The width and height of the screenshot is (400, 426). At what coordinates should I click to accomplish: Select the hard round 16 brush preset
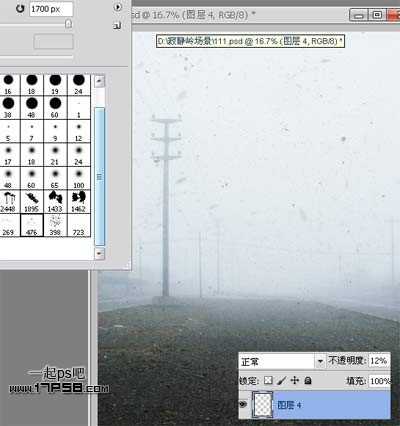pyautogui.click(x=8, y=85)
